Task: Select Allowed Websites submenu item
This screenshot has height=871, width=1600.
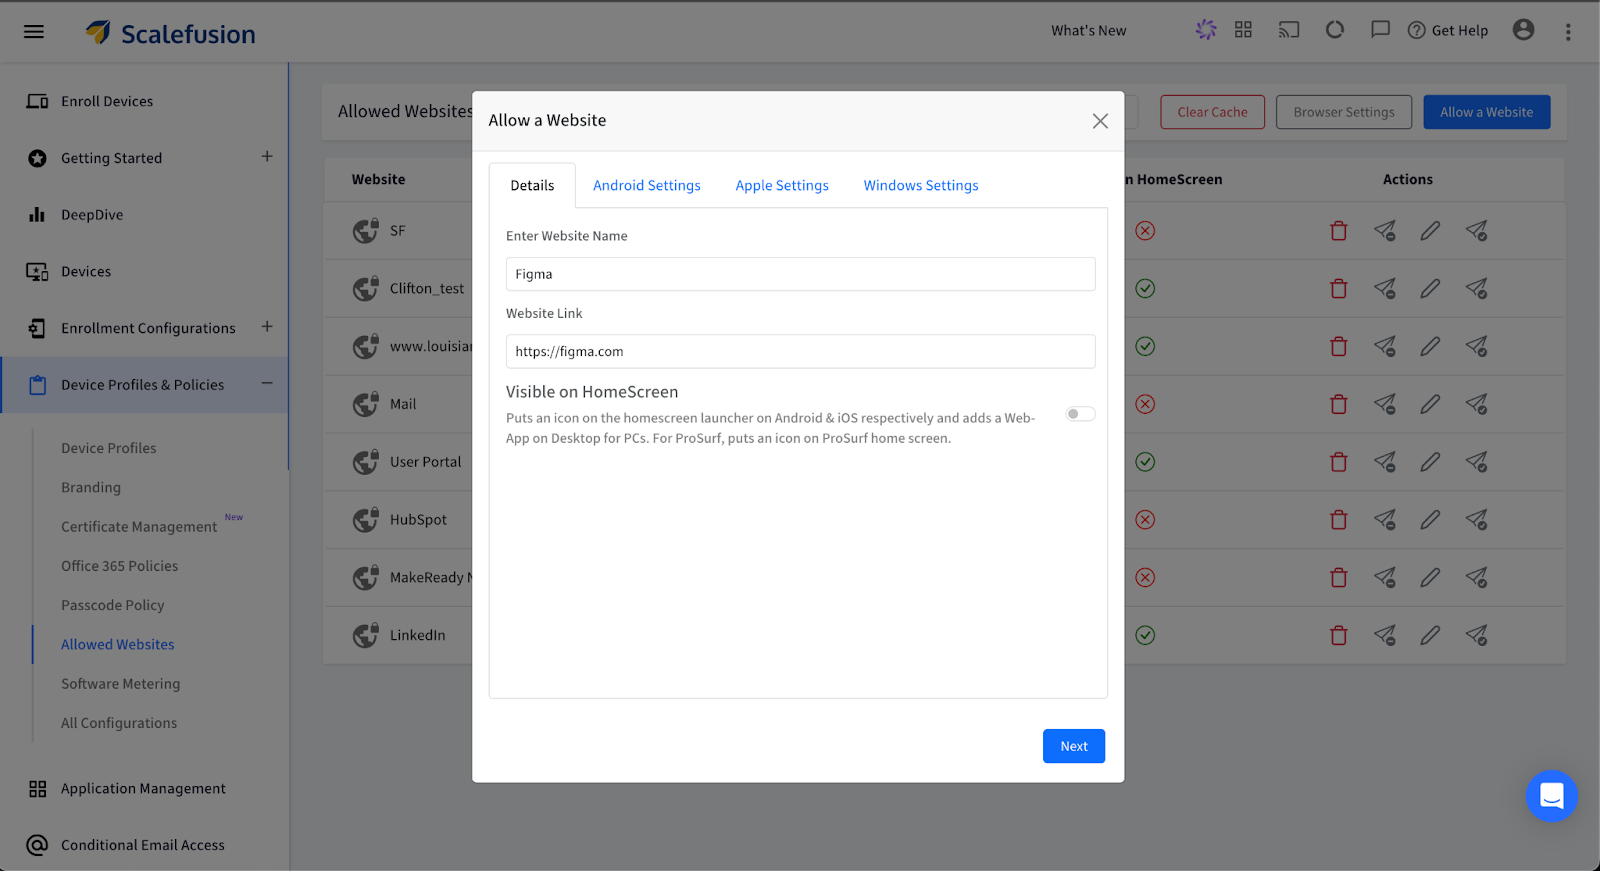Action: [x=117, y=645]
